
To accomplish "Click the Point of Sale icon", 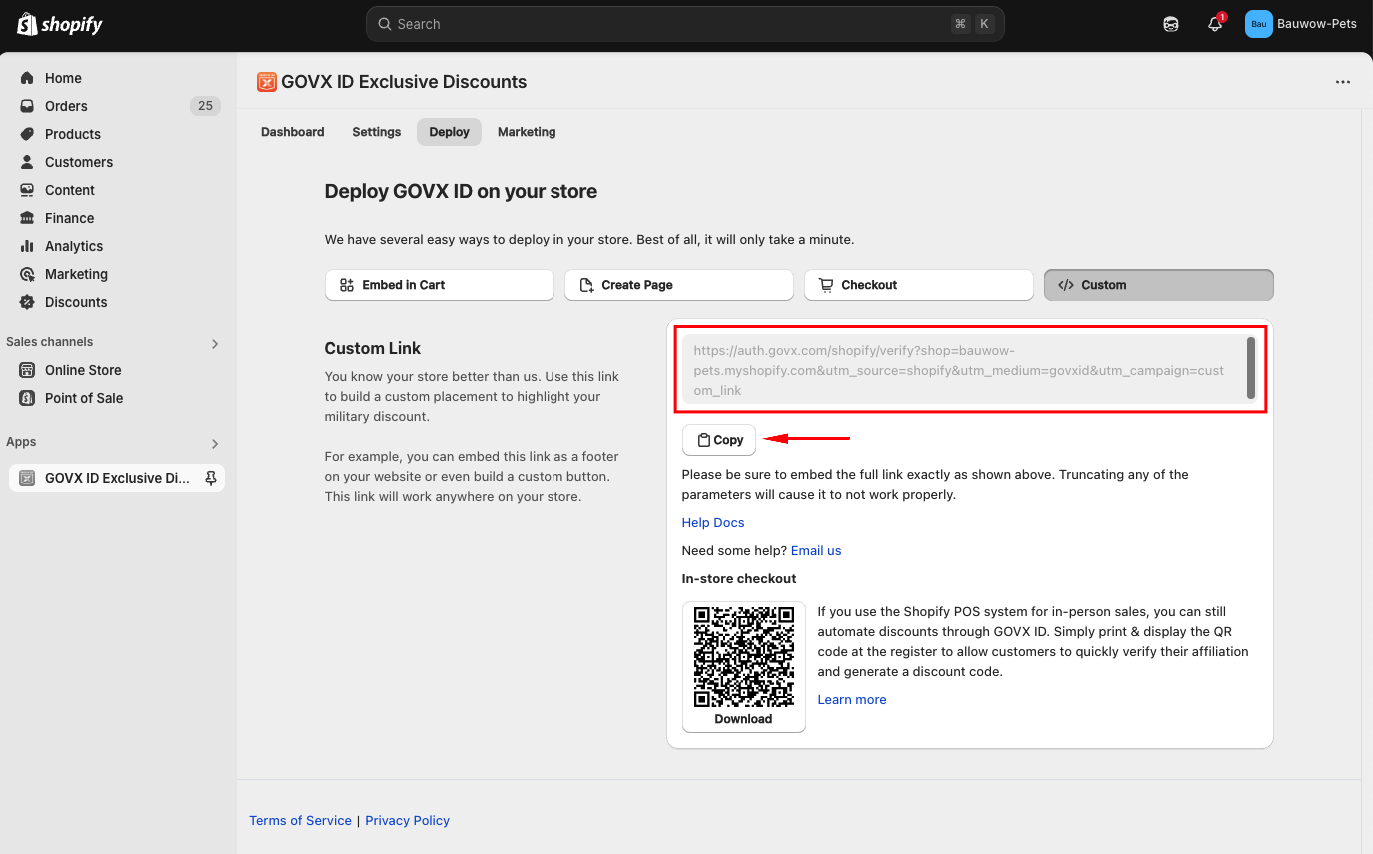I will [x=27, y=398].
